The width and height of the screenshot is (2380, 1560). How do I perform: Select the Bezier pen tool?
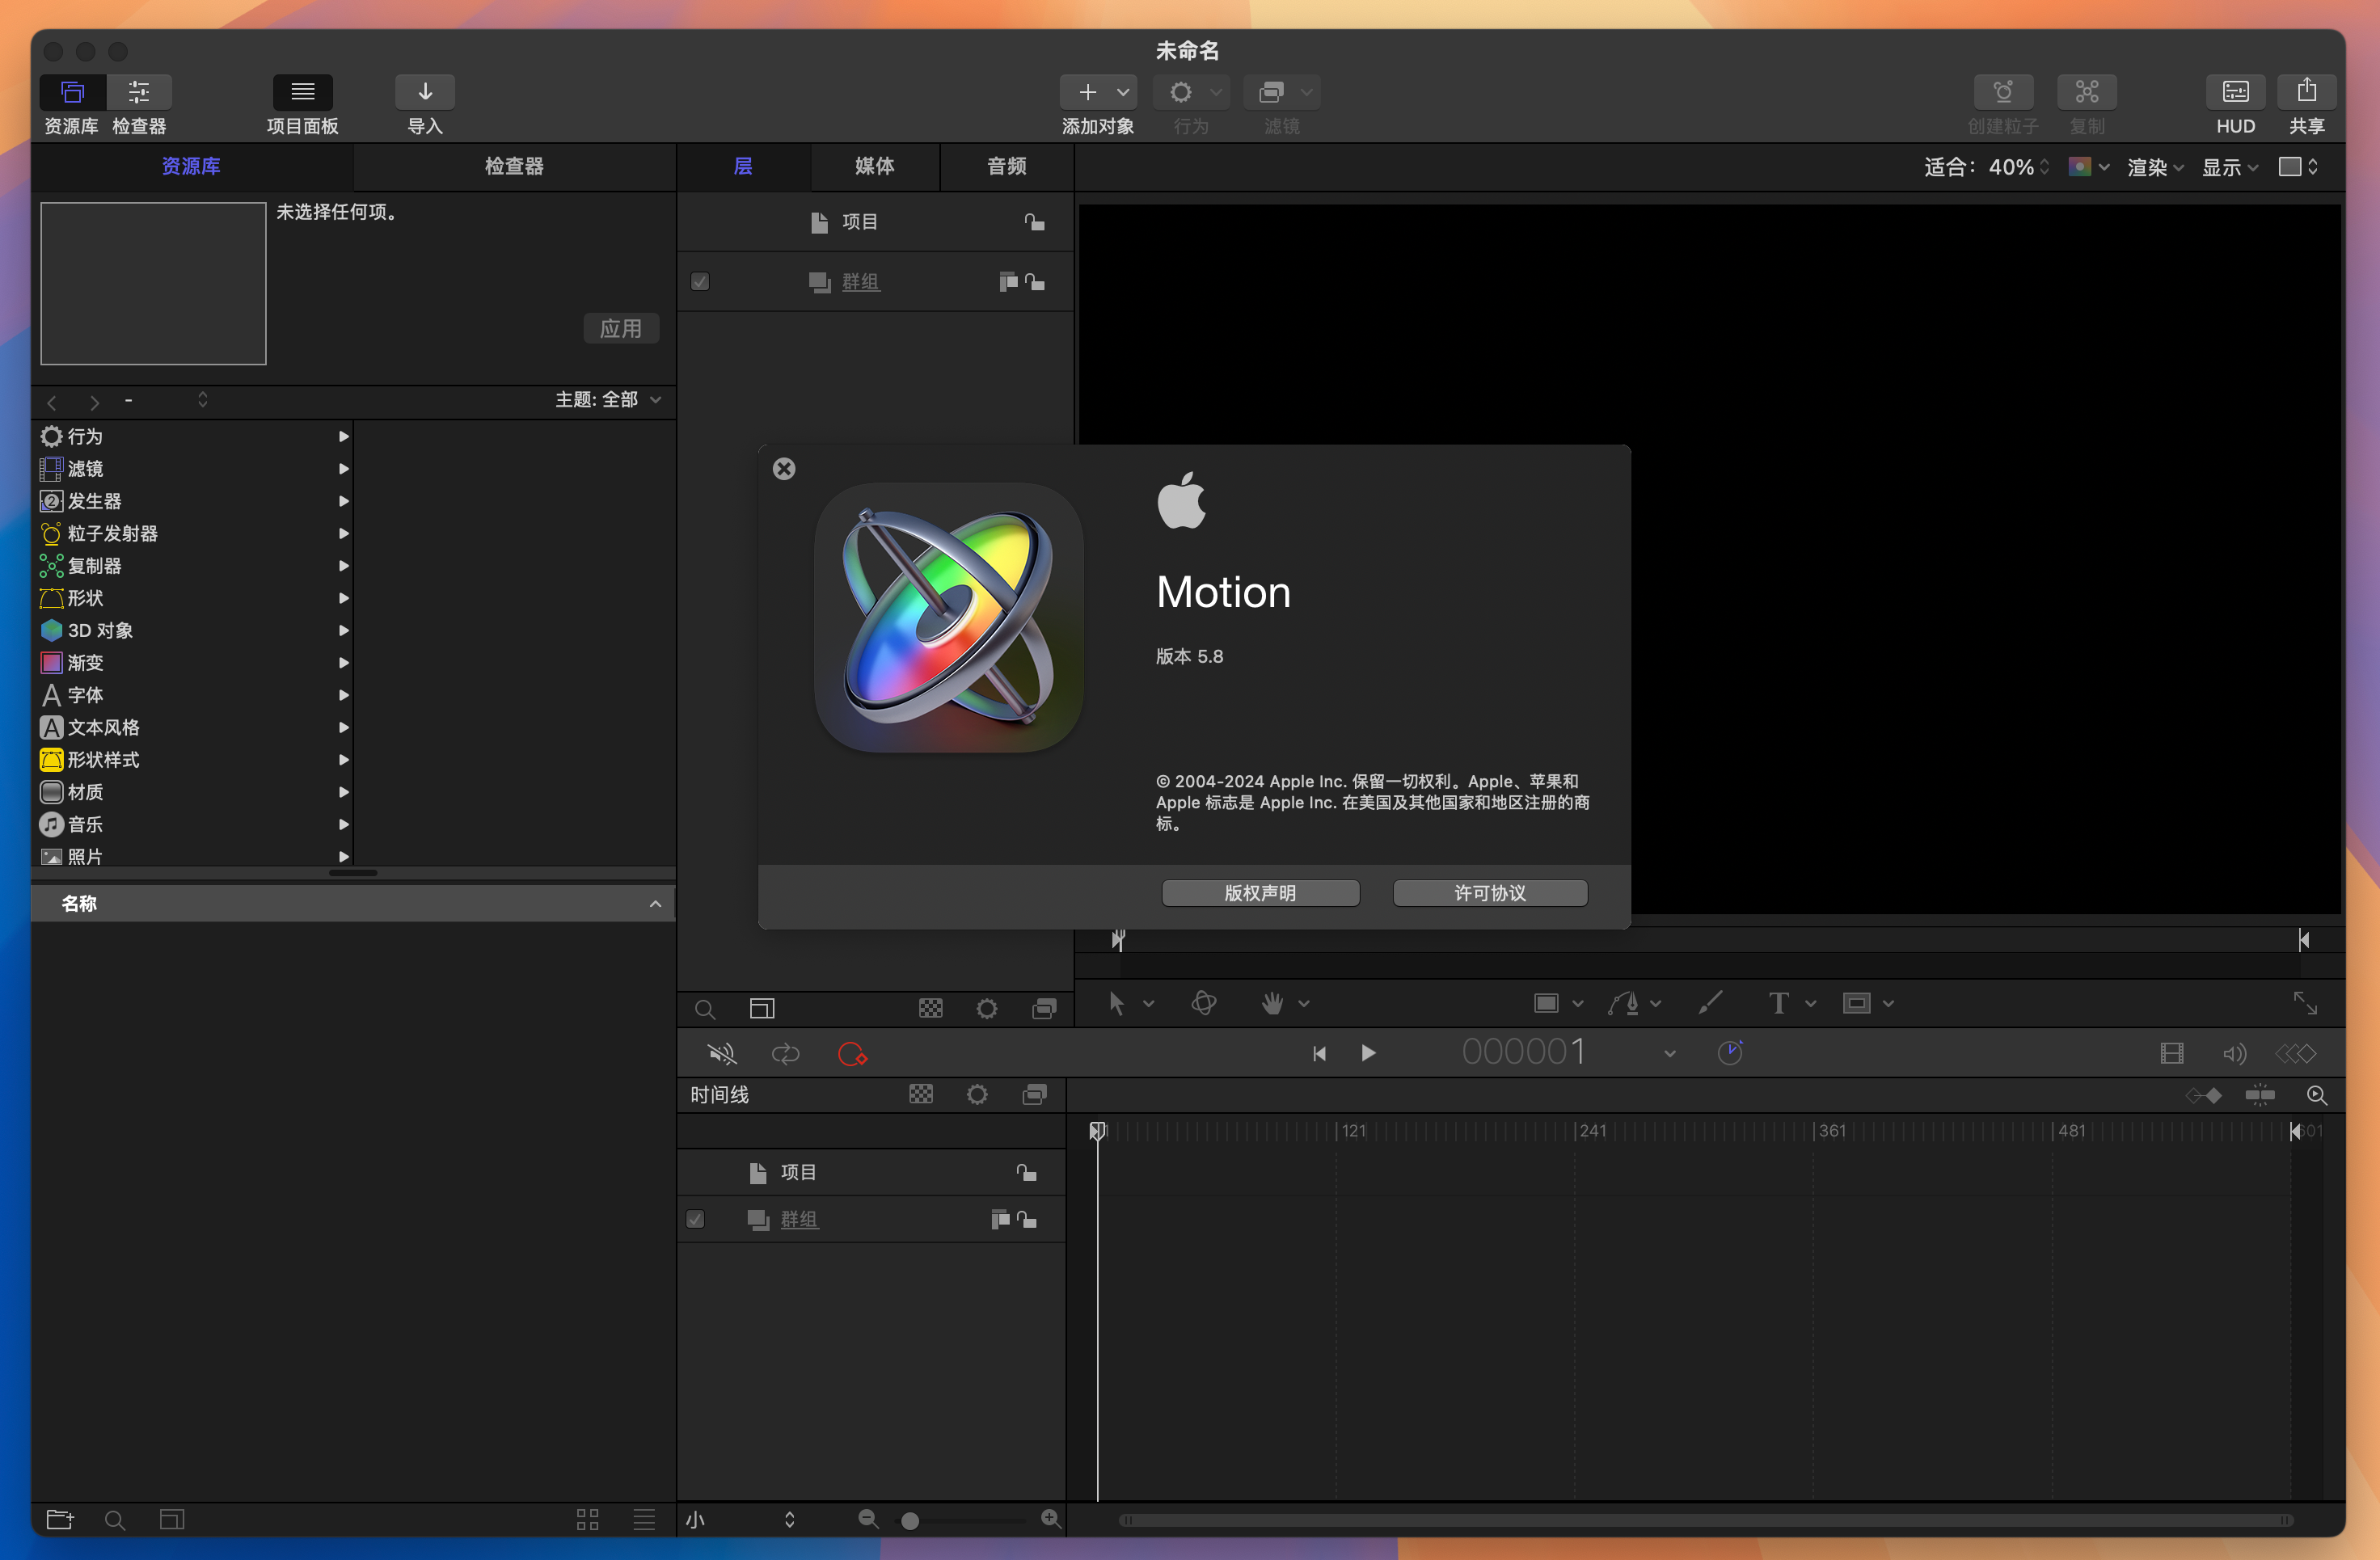tap(1623, 1003)
